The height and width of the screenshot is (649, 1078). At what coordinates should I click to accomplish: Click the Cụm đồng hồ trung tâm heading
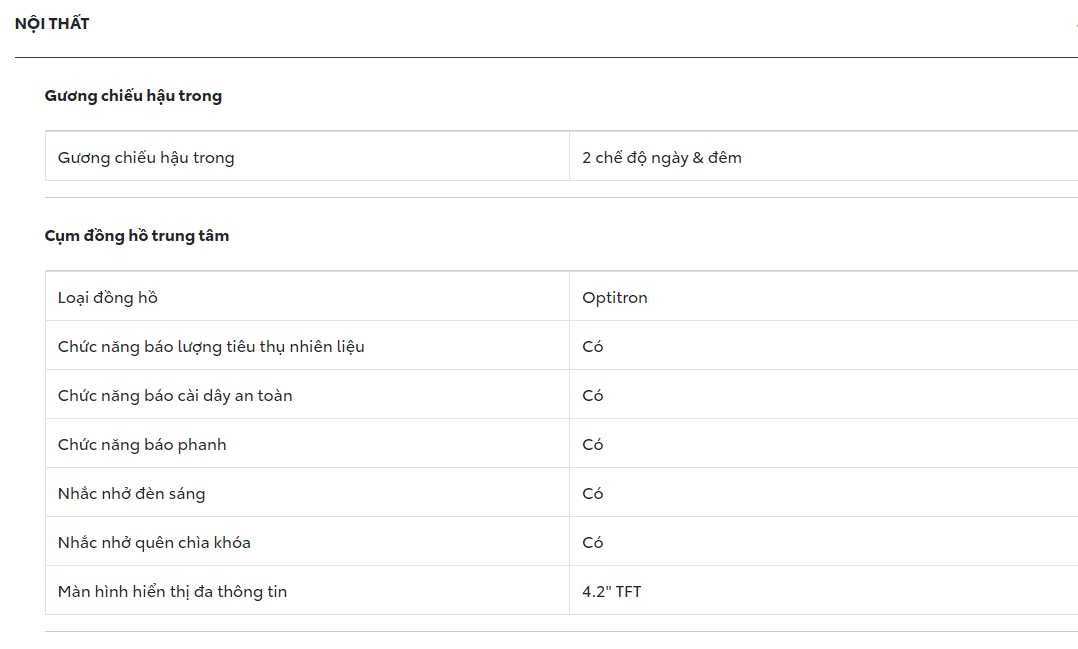(137, 236)
